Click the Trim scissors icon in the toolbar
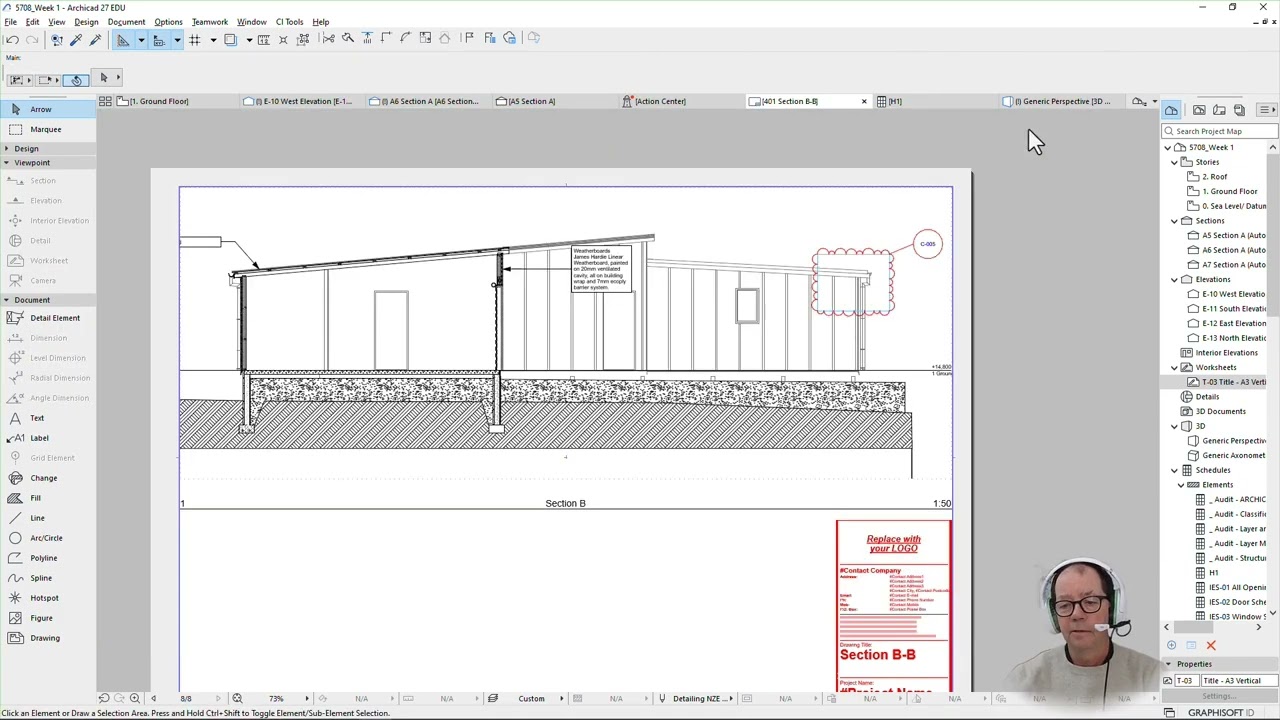Viewport: 1280px width, 720px height. pyautogui.click(x=328, y=38)
